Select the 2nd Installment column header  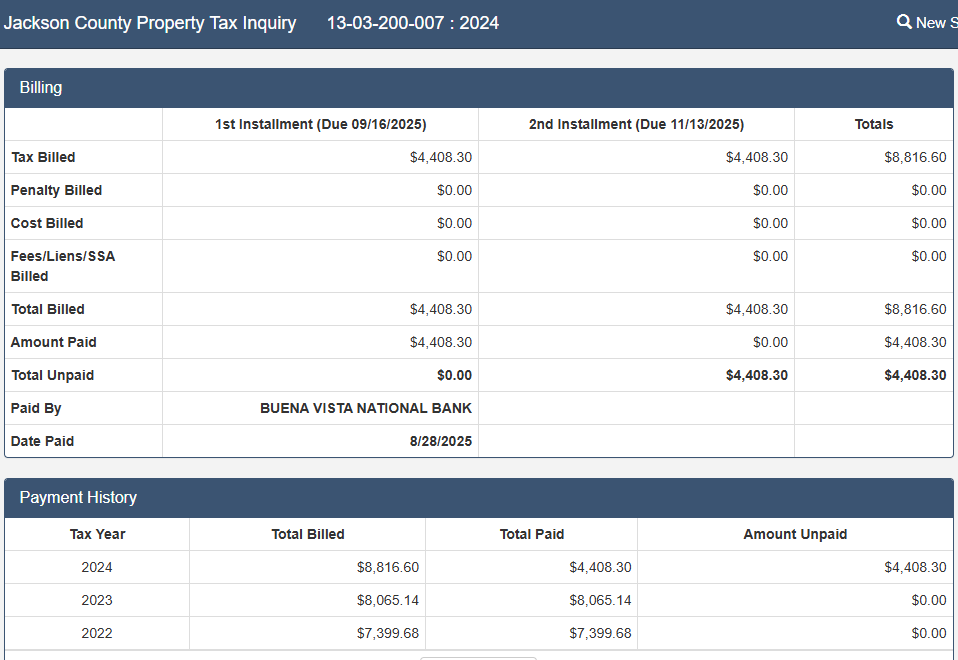(636, 124)
